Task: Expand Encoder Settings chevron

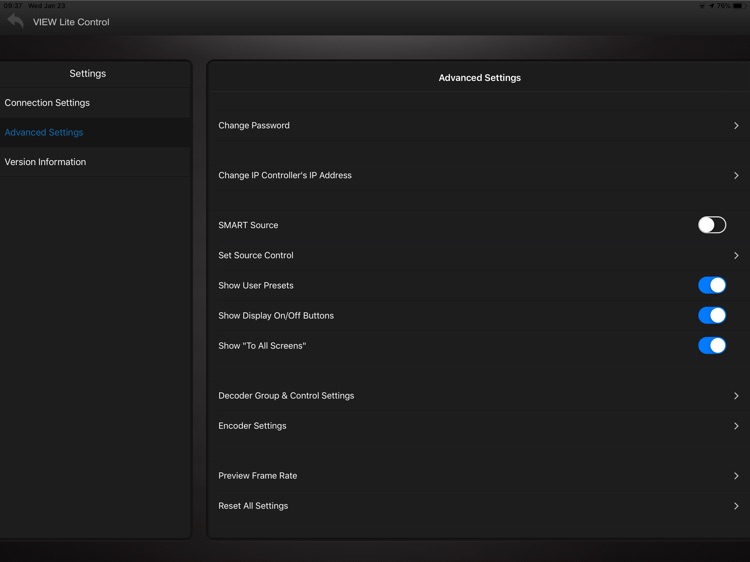Action: click(736, 426)
